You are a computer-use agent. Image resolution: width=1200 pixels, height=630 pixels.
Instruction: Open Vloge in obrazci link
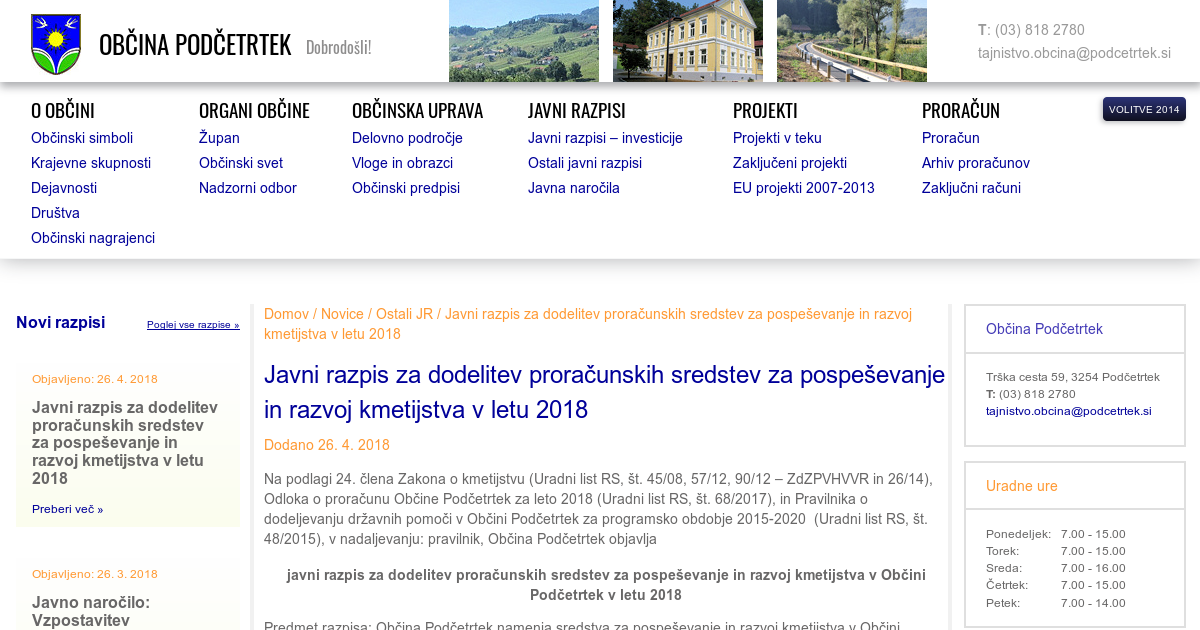pos(402,163)
